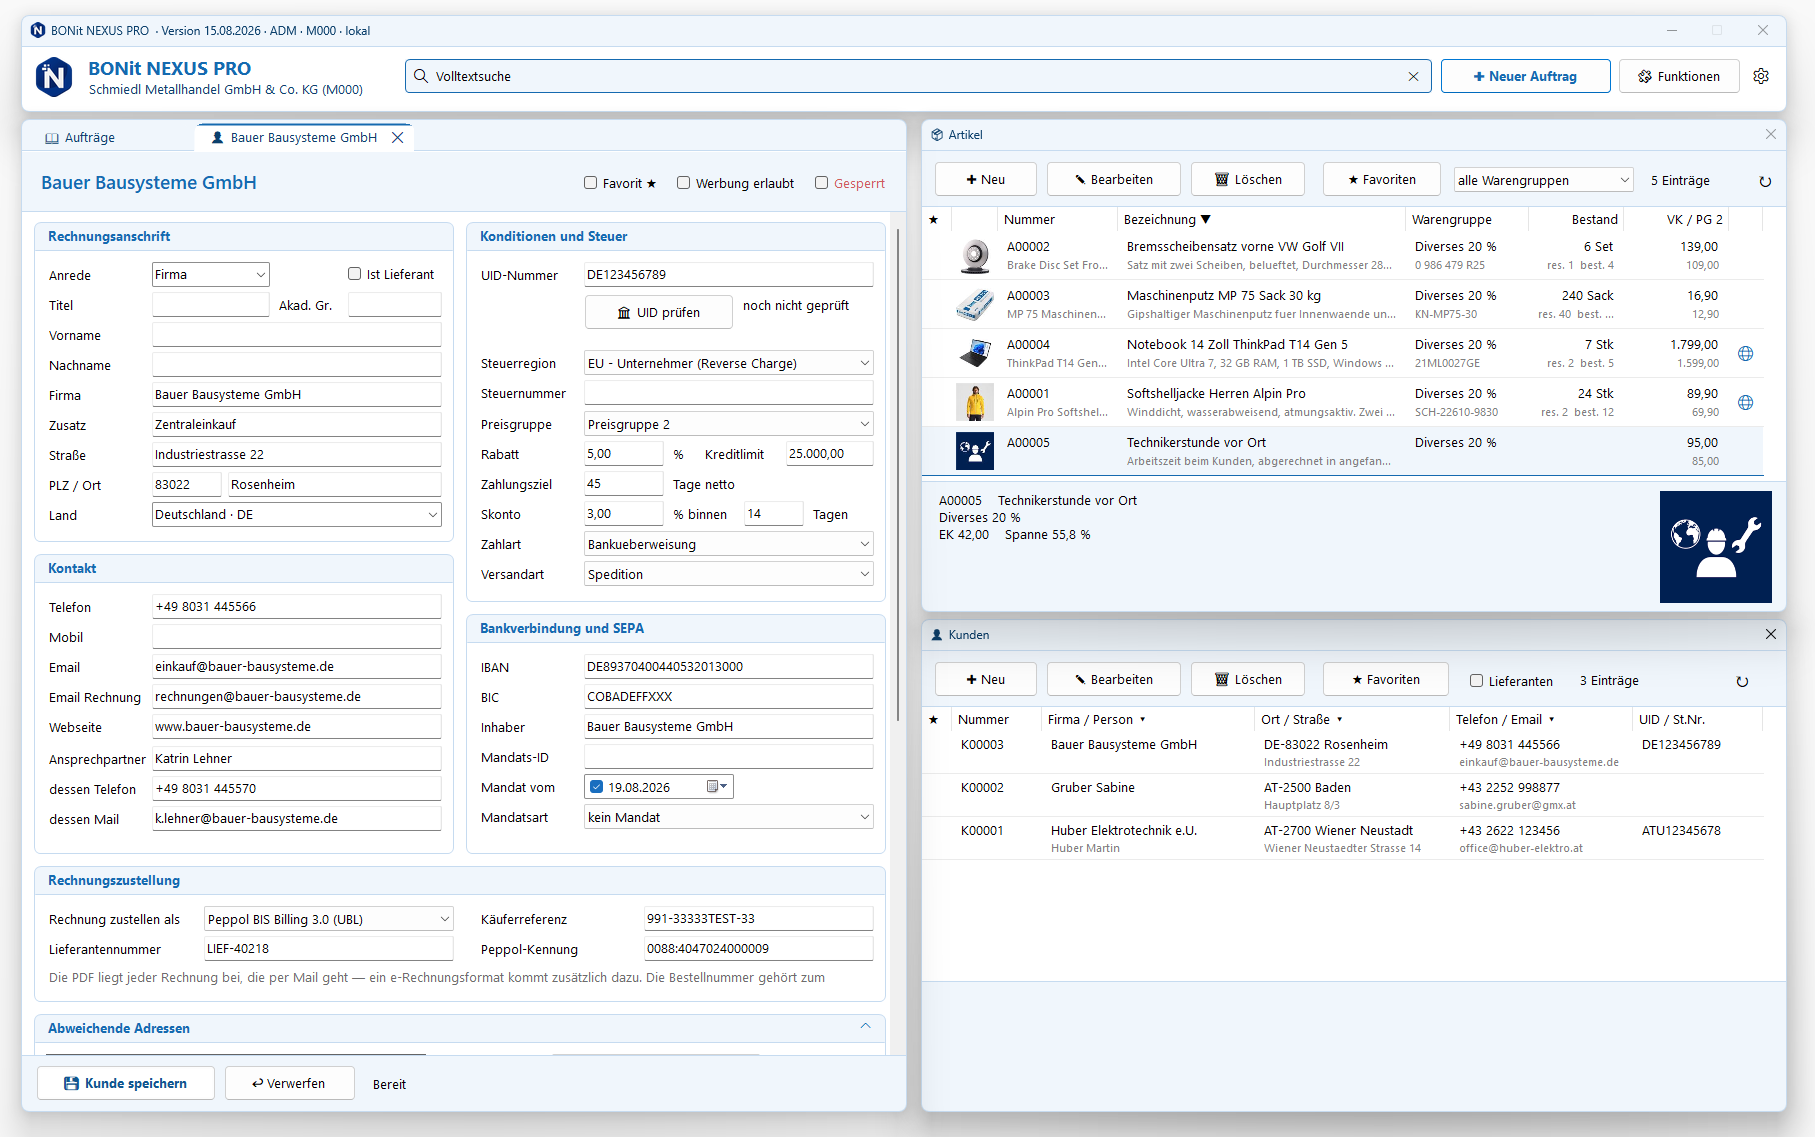The height and width of the screenshot is (1137, 1815).
Task: Click the web globe icon for Notebook ThinkPad
Action: (1745, 353)
